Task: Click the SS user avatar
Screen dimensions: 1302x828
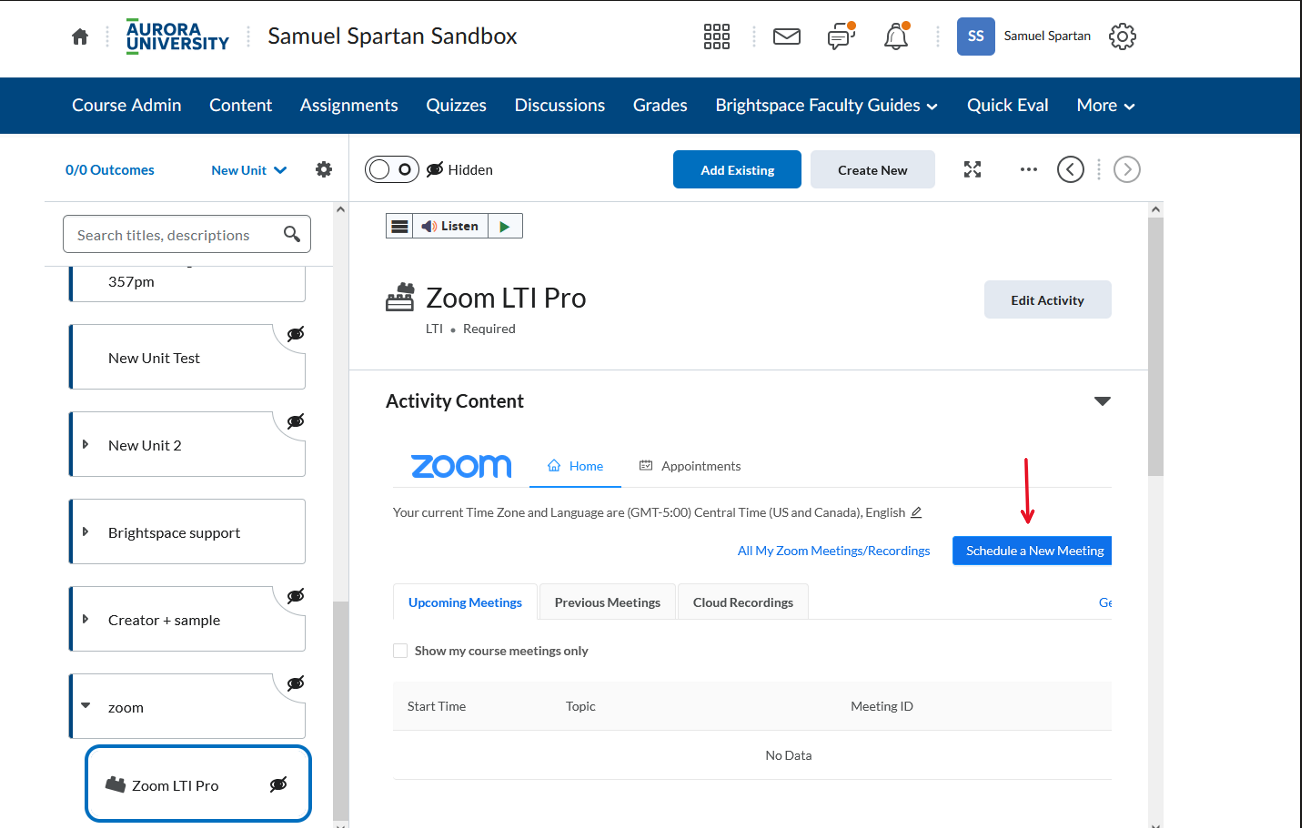Action: [976, 36]
